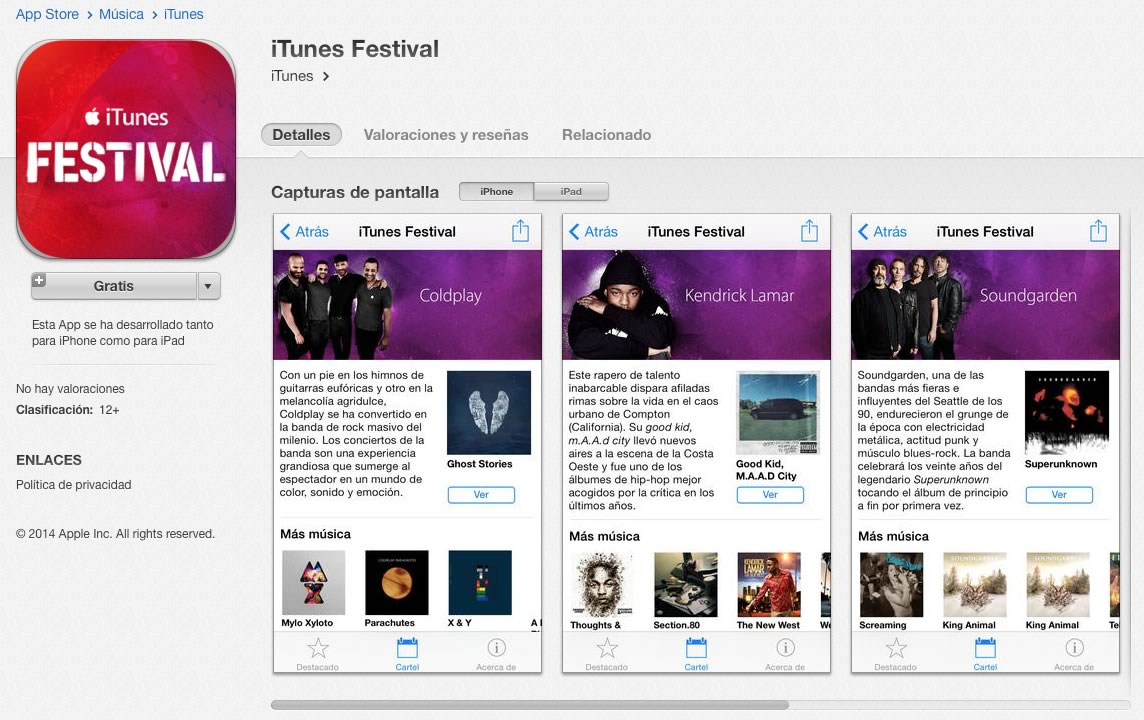1144x720 pixels.
Task: Tap Destacado star icon in Soundgarden screenshot
Action: [896, 648]
